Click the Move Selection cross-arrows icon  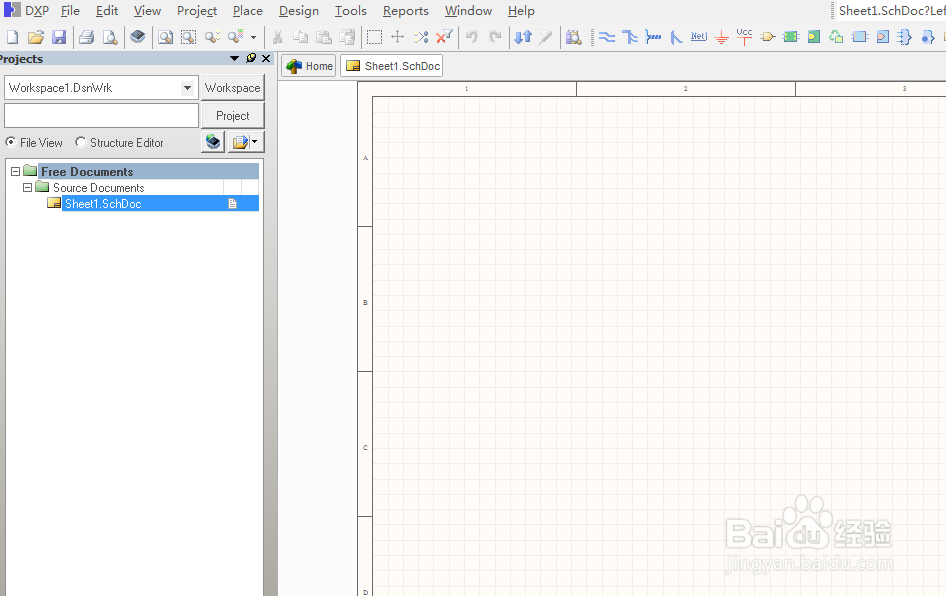pyautogui.click(x=398, y=37)
